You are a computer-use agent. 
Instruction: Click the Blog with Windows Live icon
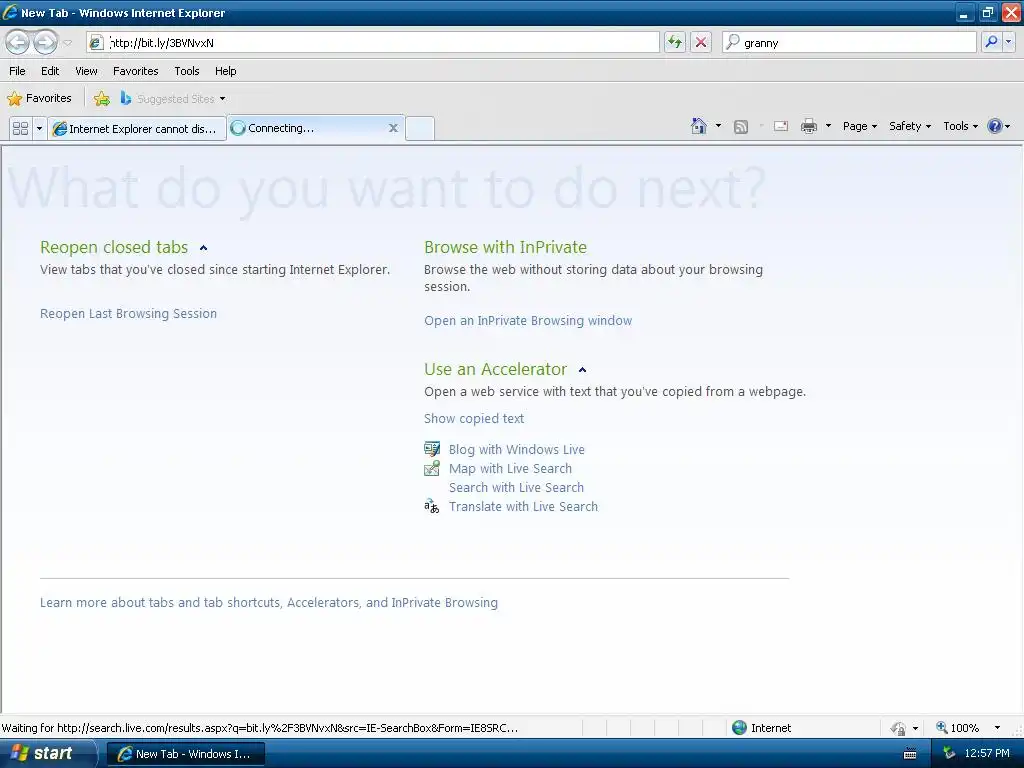tap(432, 449)
